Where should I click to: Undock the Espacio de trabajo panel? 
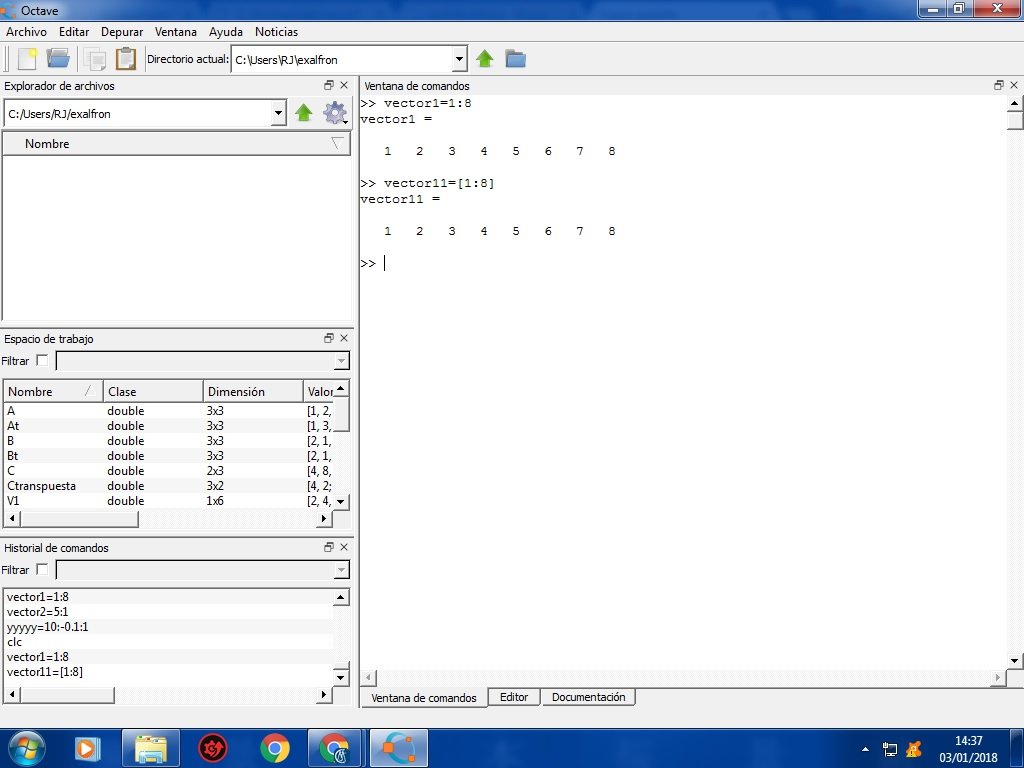pyautogui.click(x=328, y=338)
